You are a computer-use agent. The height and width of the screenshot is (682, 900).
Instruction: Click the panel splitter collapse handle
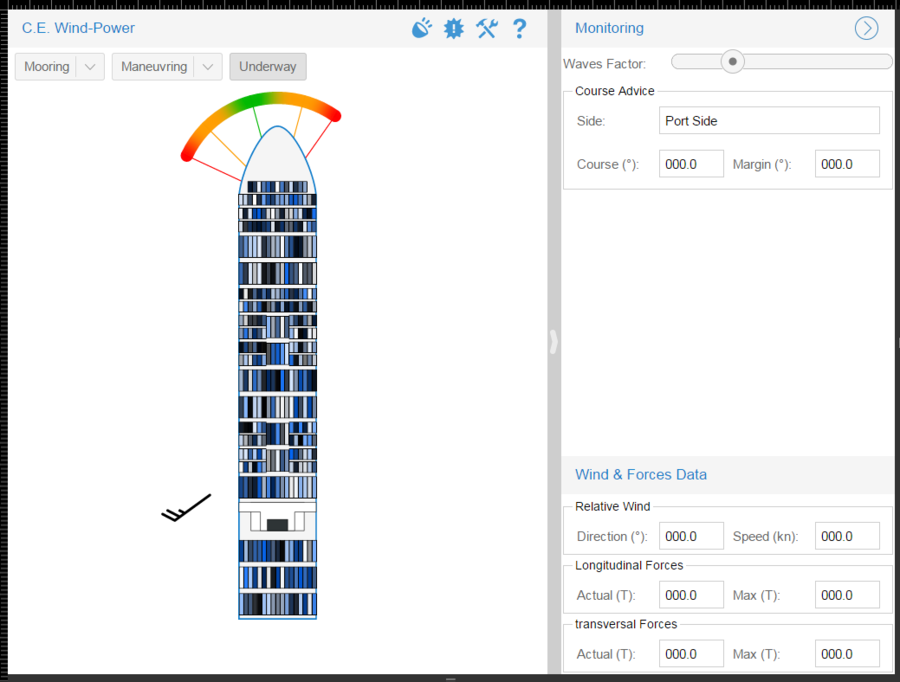553,342
